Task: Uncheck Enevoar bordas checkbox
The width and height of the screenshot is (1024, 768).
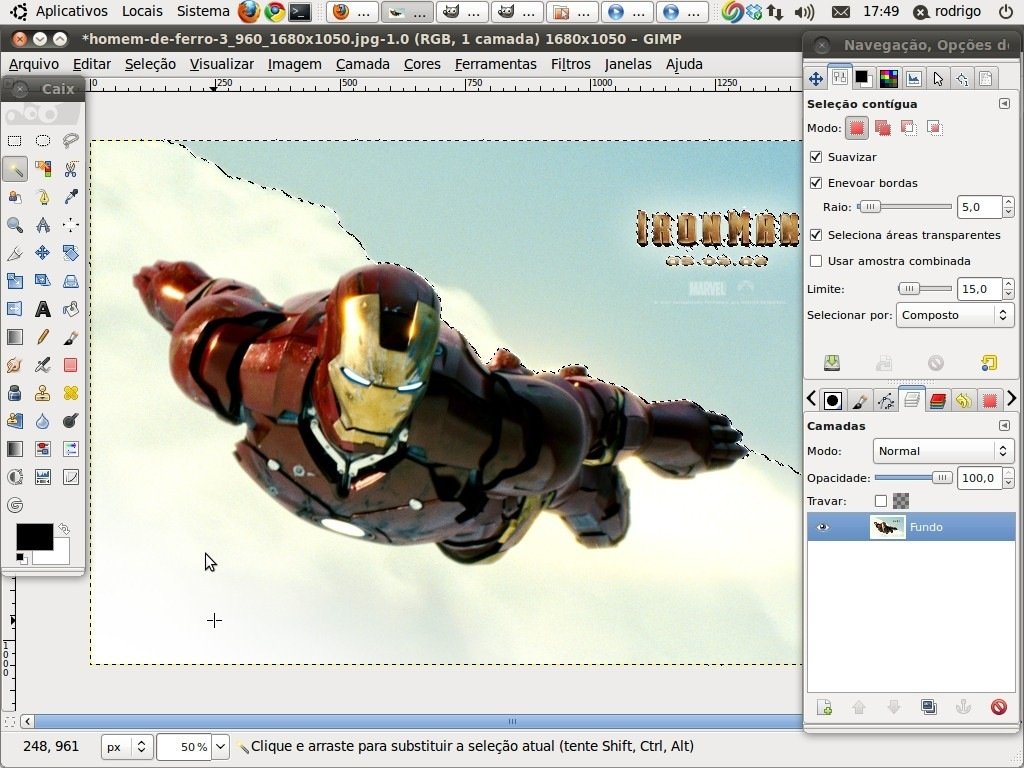Action: click(x=816, y=183)
